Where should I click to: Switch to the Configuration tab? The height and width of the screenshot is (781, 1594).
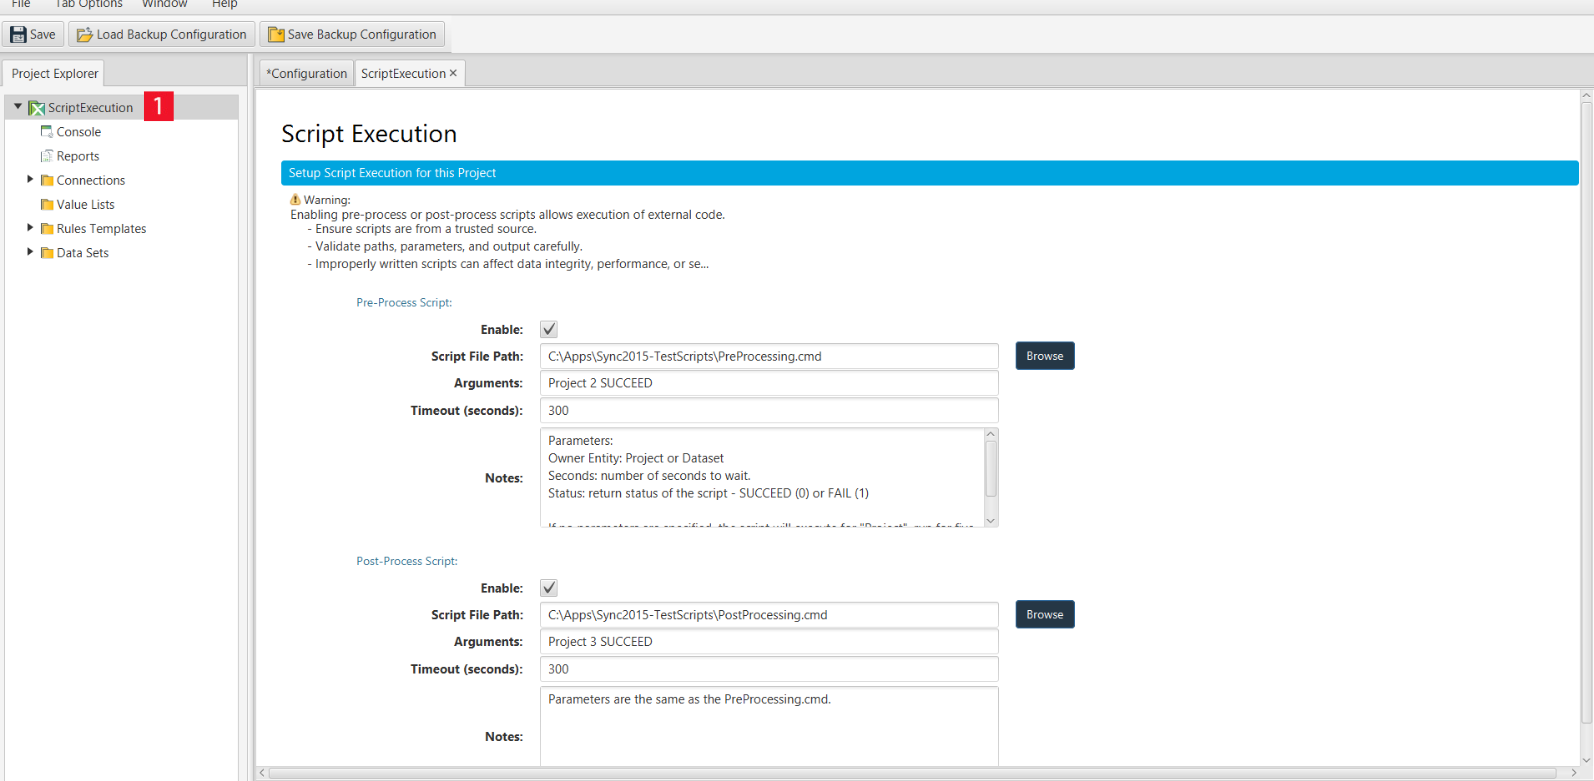click(x=307, y=73)
